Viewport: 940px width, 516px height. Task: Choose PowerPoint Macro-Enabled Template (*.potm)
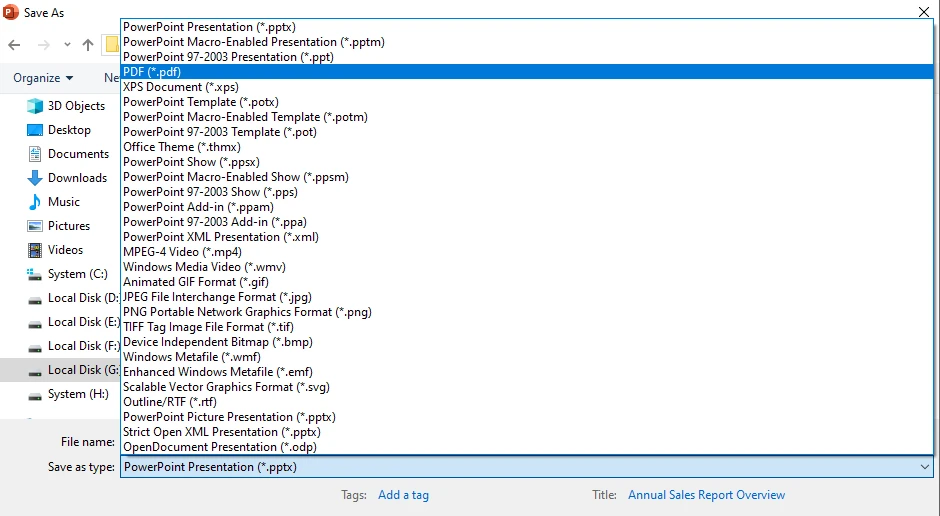(527, 117)
